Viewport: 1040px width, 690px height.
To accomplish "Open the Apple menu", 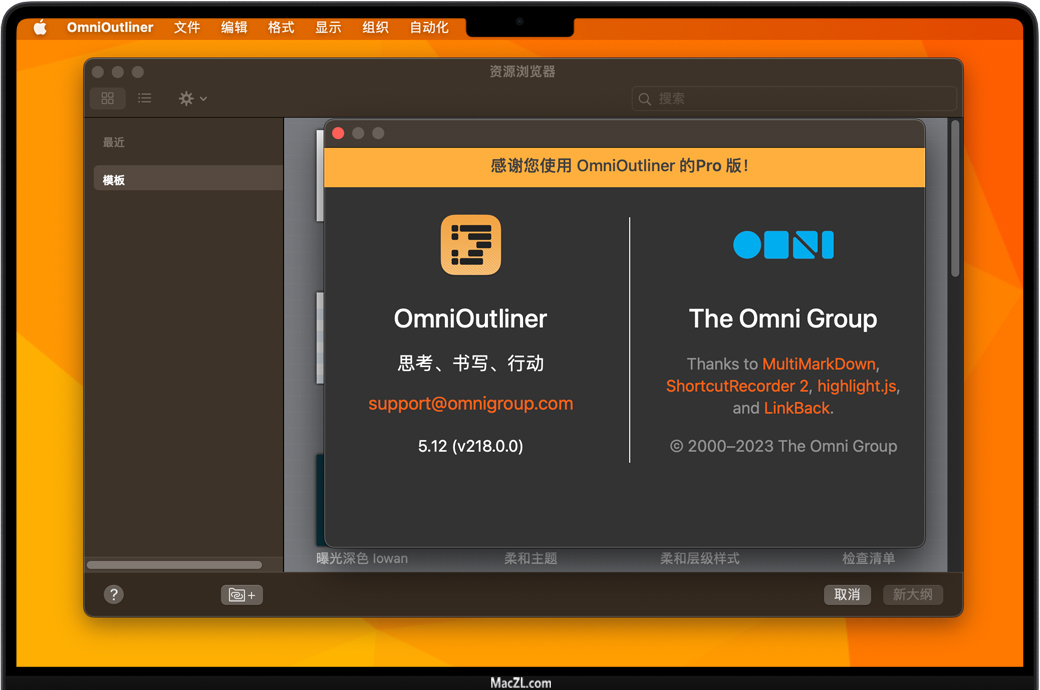I will pos(40,27).
